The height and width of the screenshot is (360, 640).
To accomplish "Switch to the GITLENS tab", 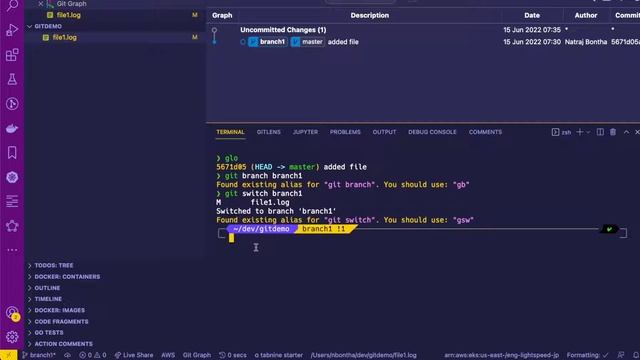I will [x=269, y=132].
